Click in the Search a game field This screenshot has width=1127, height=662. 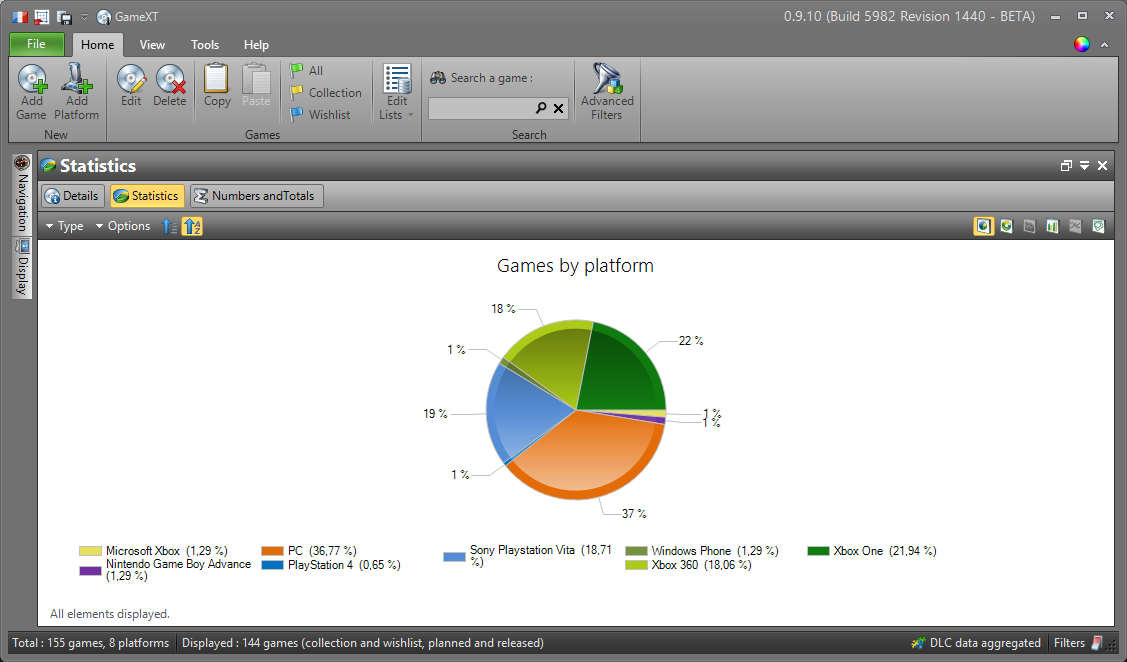click(x=480, y=108)
